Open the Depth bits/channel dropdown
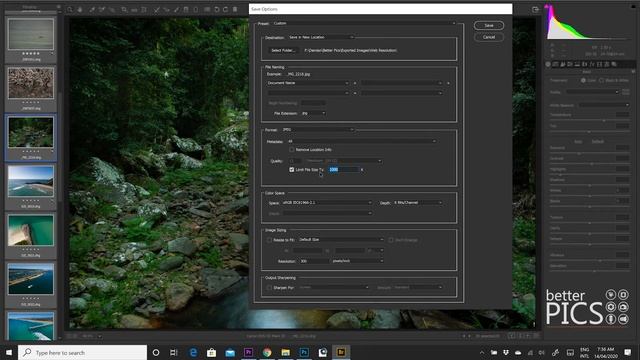The width and height of the screenshot is (640, 360). (418, 202)
